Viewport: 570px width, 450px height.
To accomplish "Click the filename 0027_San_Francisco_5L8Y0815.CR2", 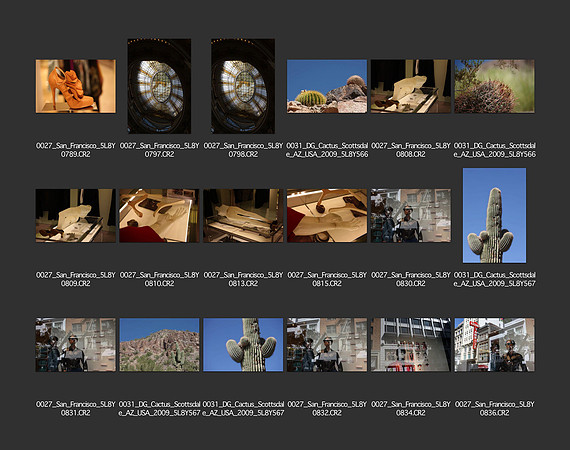I will click(x=327, y=279).
